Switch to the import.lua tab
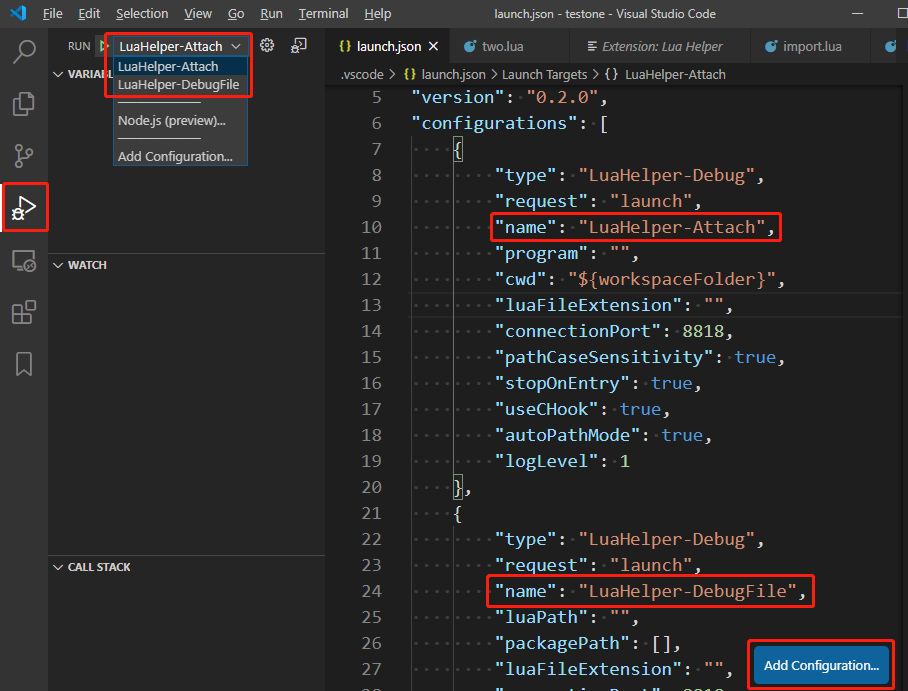The height and width of the screenshot is (691, 908). [810, 46]
